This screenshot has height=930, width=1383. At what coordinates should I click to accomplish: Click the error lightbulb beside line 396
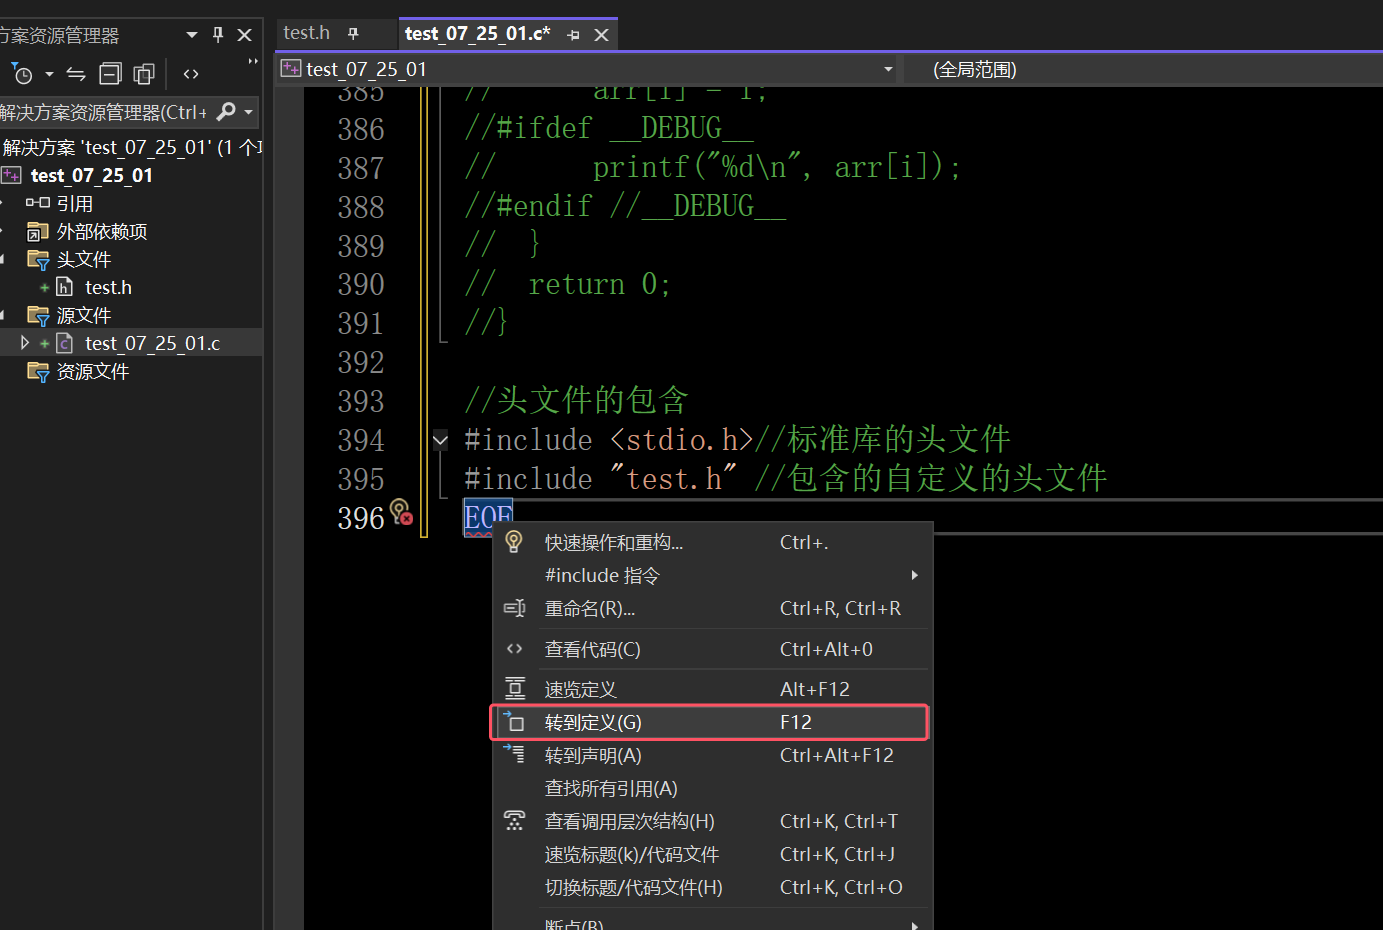[x=401, y=512]
